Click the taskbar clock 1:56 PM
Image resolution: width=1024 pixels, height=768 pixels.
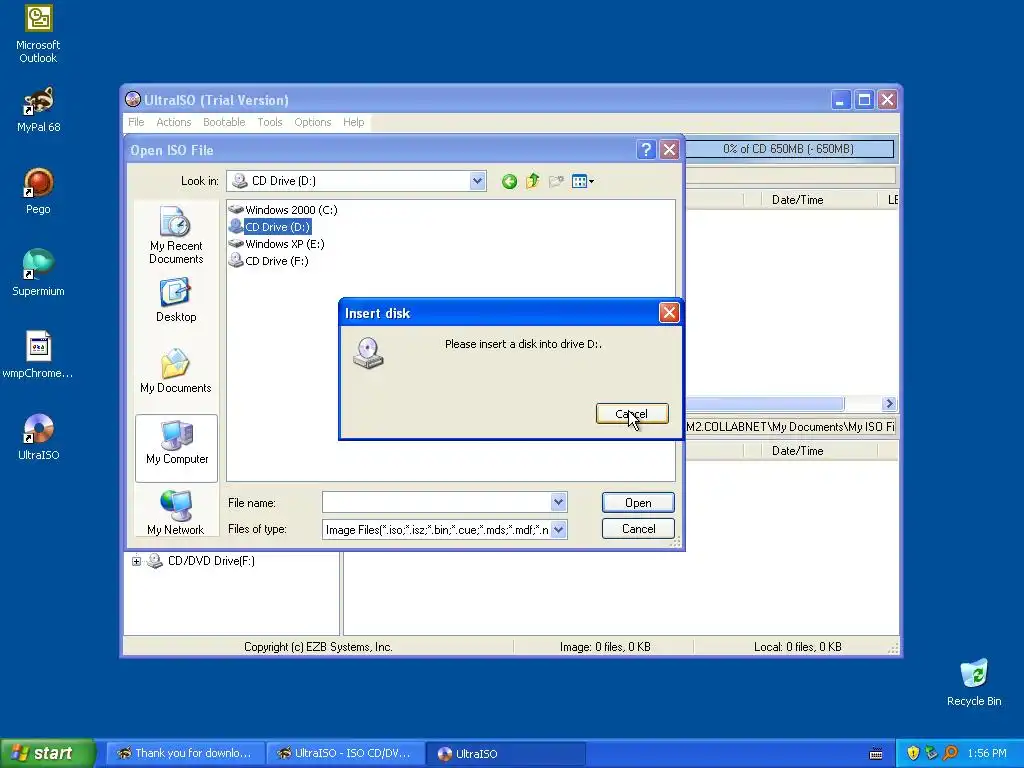[987, 754]
